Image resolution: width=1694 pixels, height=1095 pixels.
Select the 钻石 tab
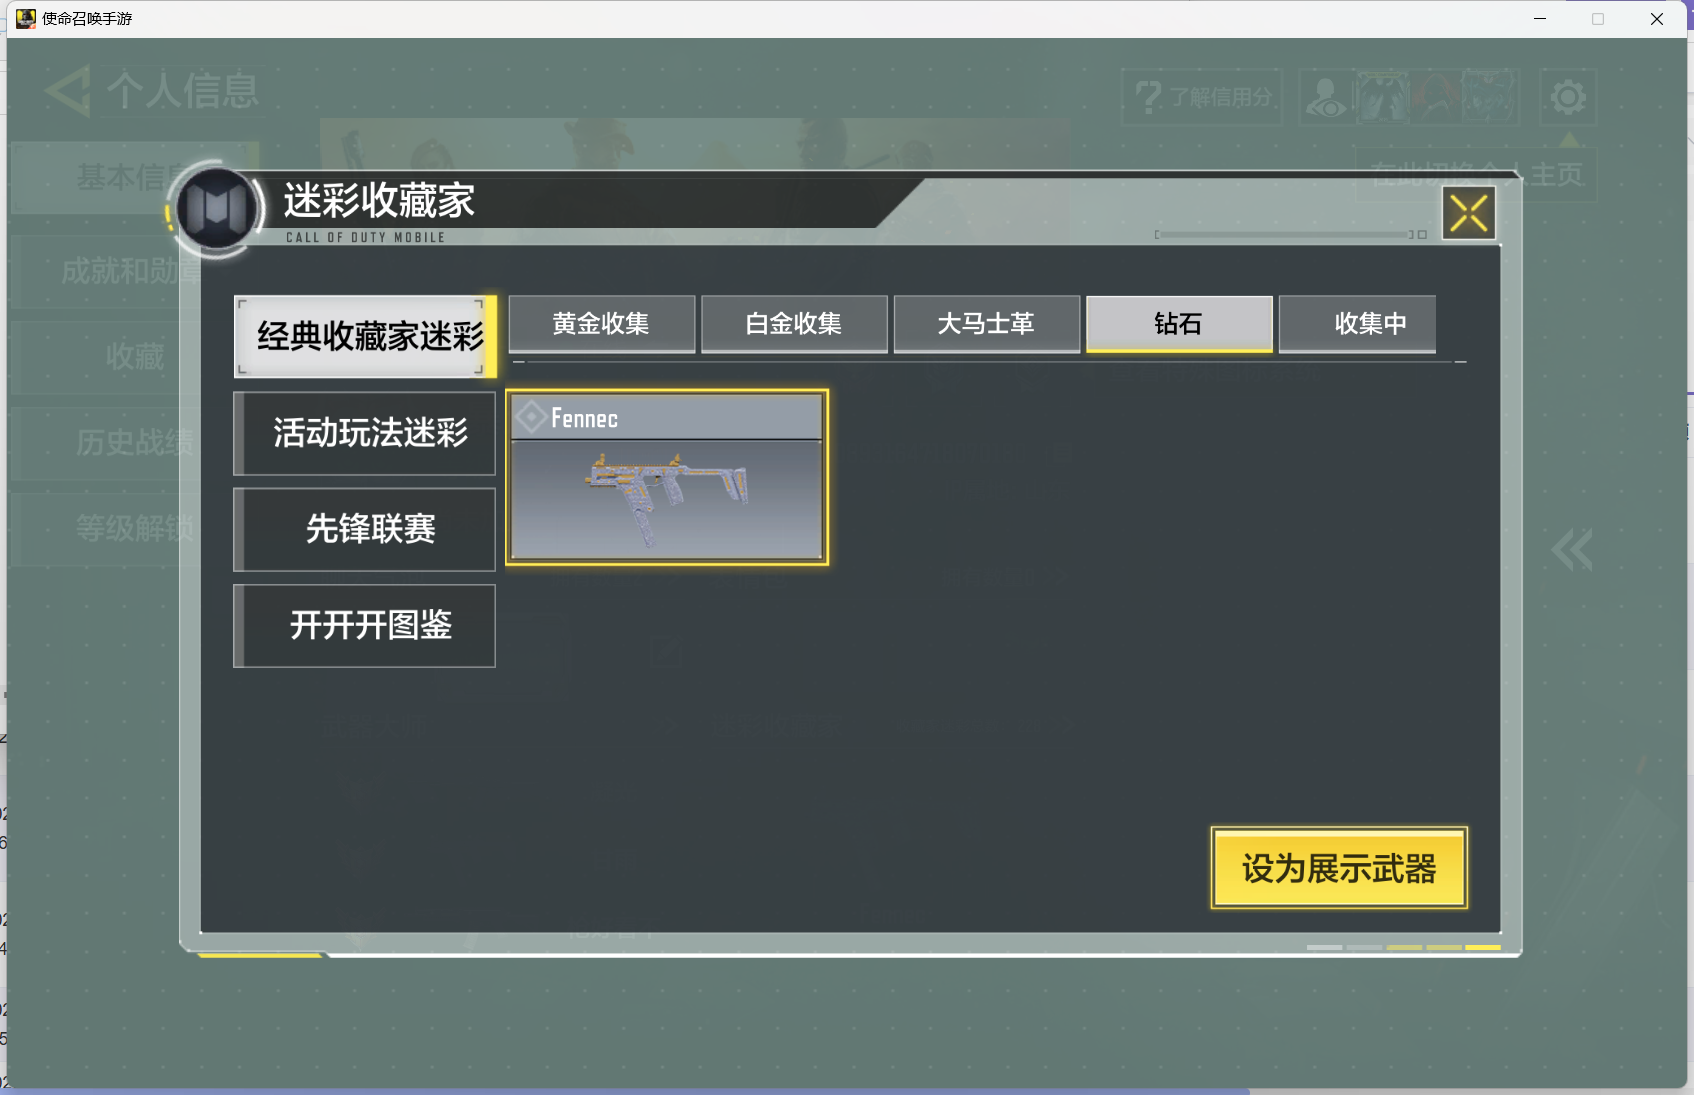[x=1179, y=323]
